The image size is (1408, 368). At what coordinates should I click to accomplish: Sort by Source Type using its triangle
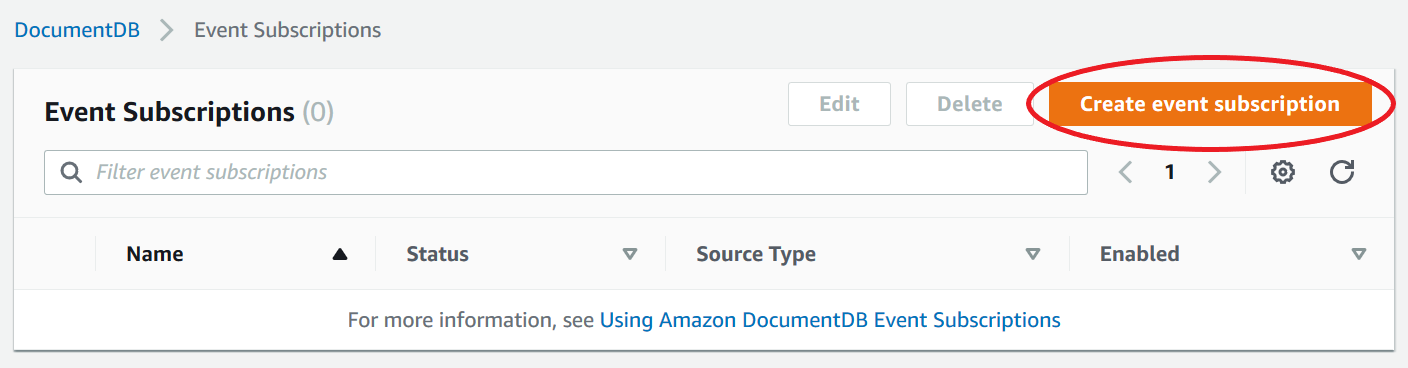pos(1034,254)
